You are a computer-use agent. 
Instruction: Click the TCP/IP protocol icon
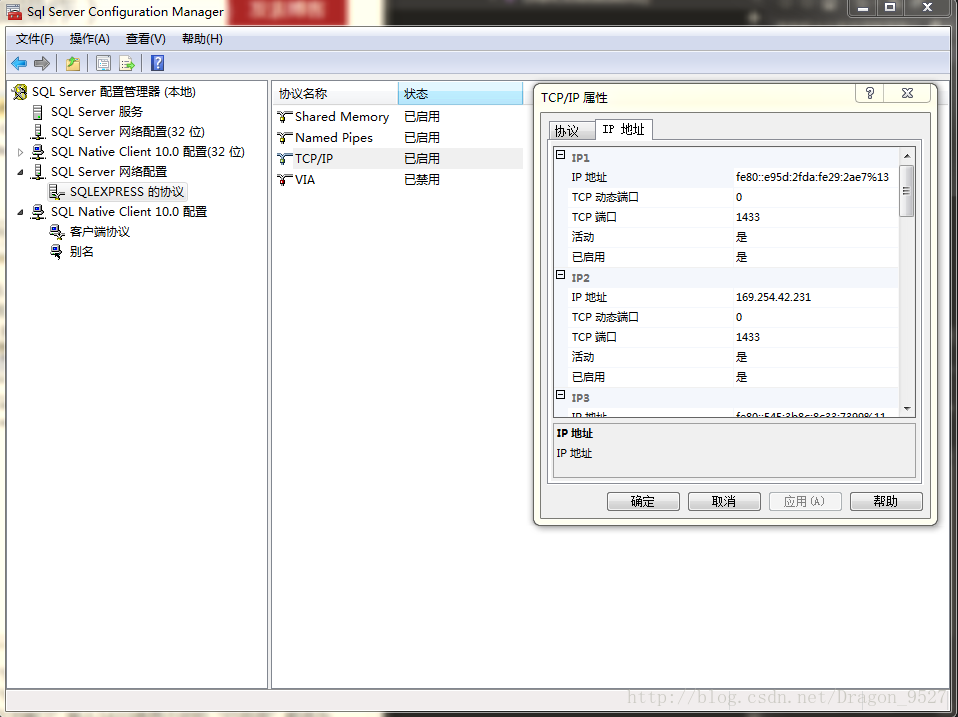(284, 159)
